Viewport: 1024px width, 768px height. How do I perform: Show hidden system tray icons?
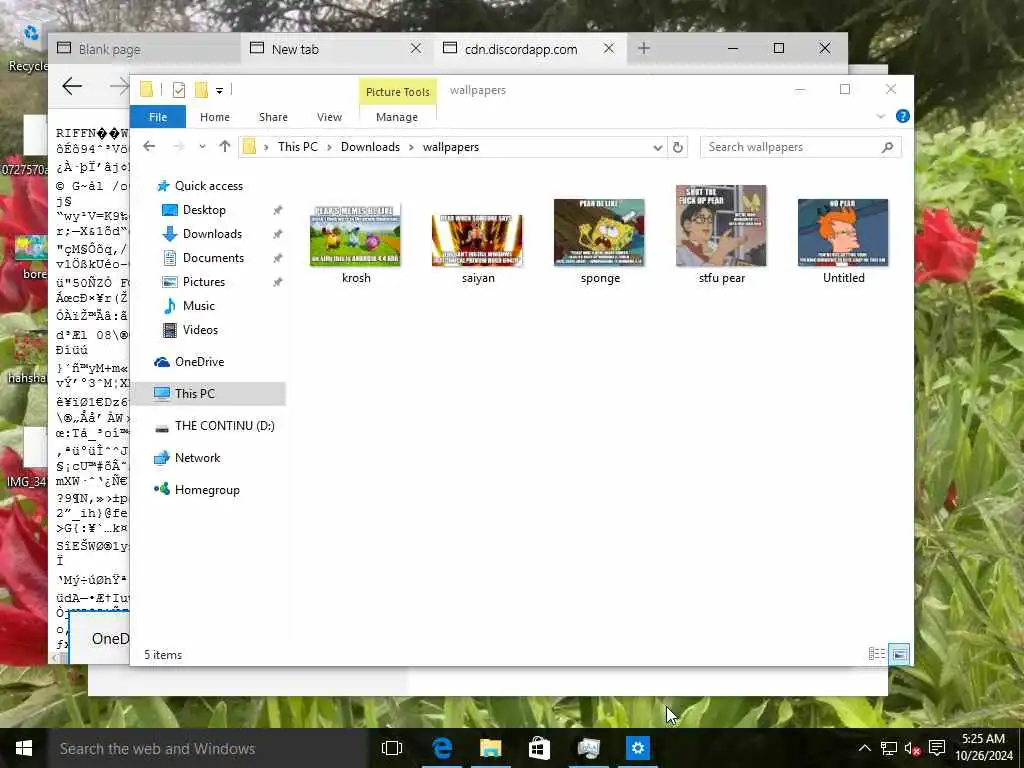[864, 748]
